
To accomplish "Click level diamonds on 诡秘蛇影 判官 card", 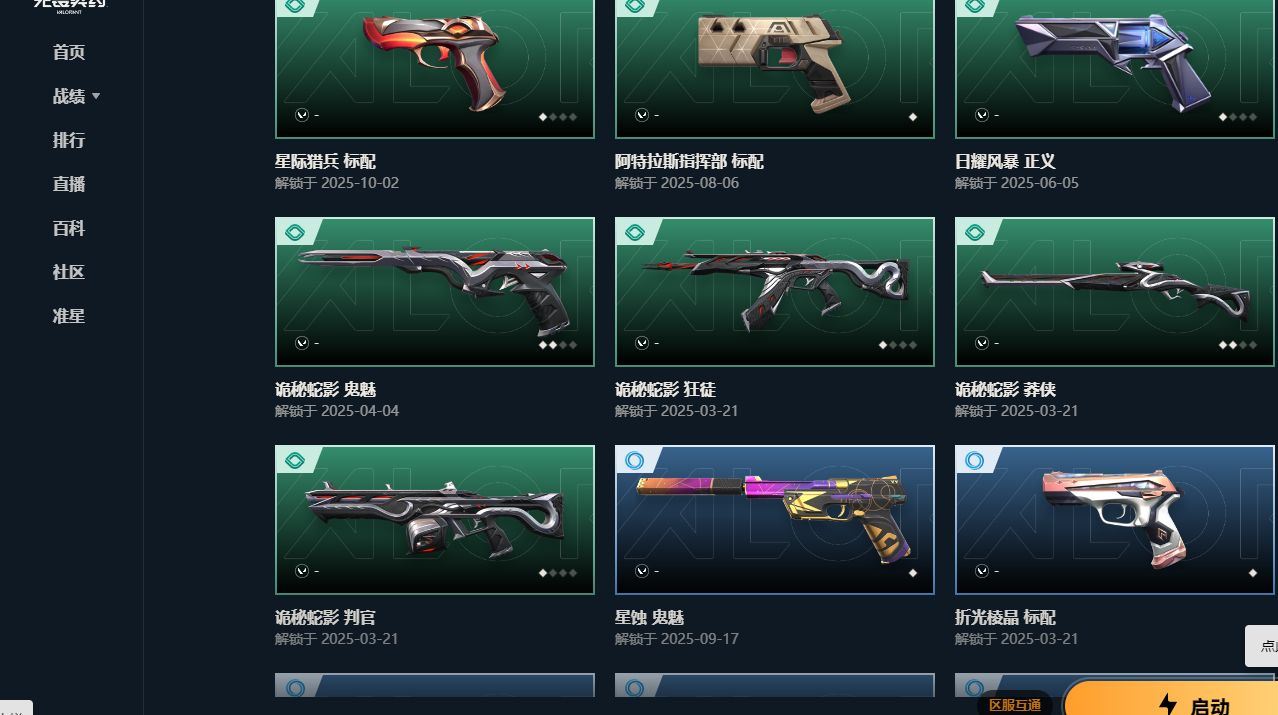I will (559, 573).
